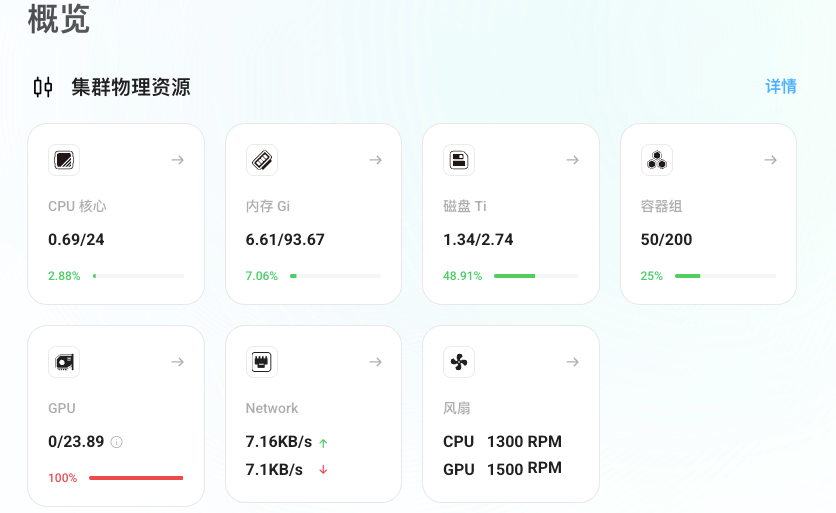
Task: Click the 7.1KB/s download rate
Action: coord(274,469)
